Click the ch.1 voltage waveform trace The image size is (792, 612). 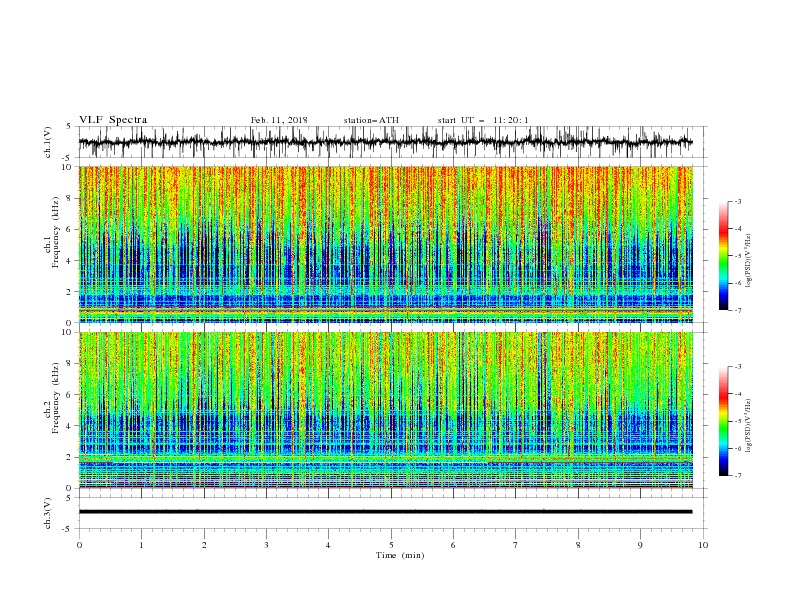(x=385, y=142)
